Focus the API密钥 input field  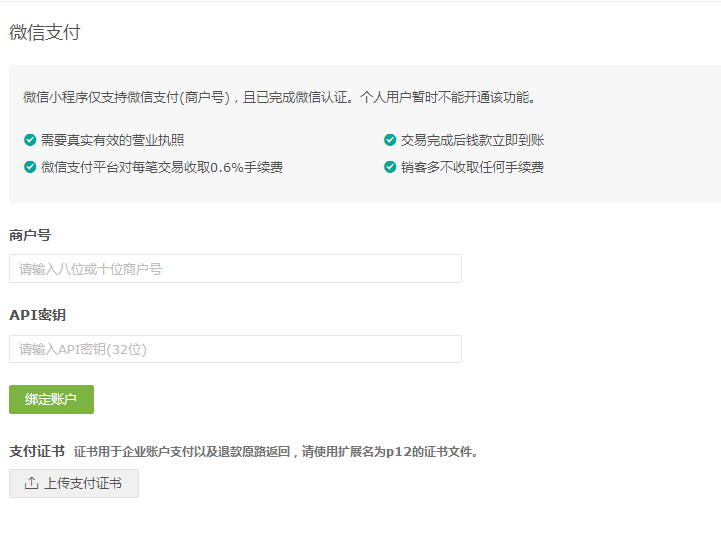point(235,349)
